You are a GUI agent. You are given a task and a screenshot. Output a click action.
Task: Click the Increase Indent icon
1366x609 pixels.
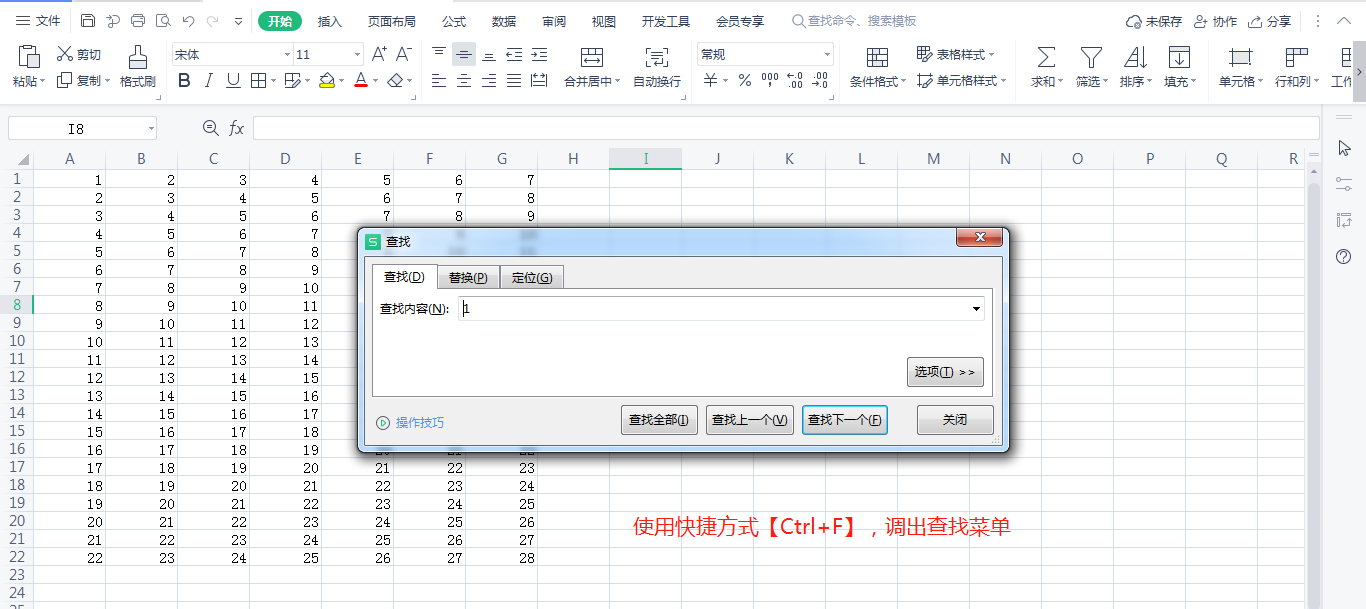(539, 54)
